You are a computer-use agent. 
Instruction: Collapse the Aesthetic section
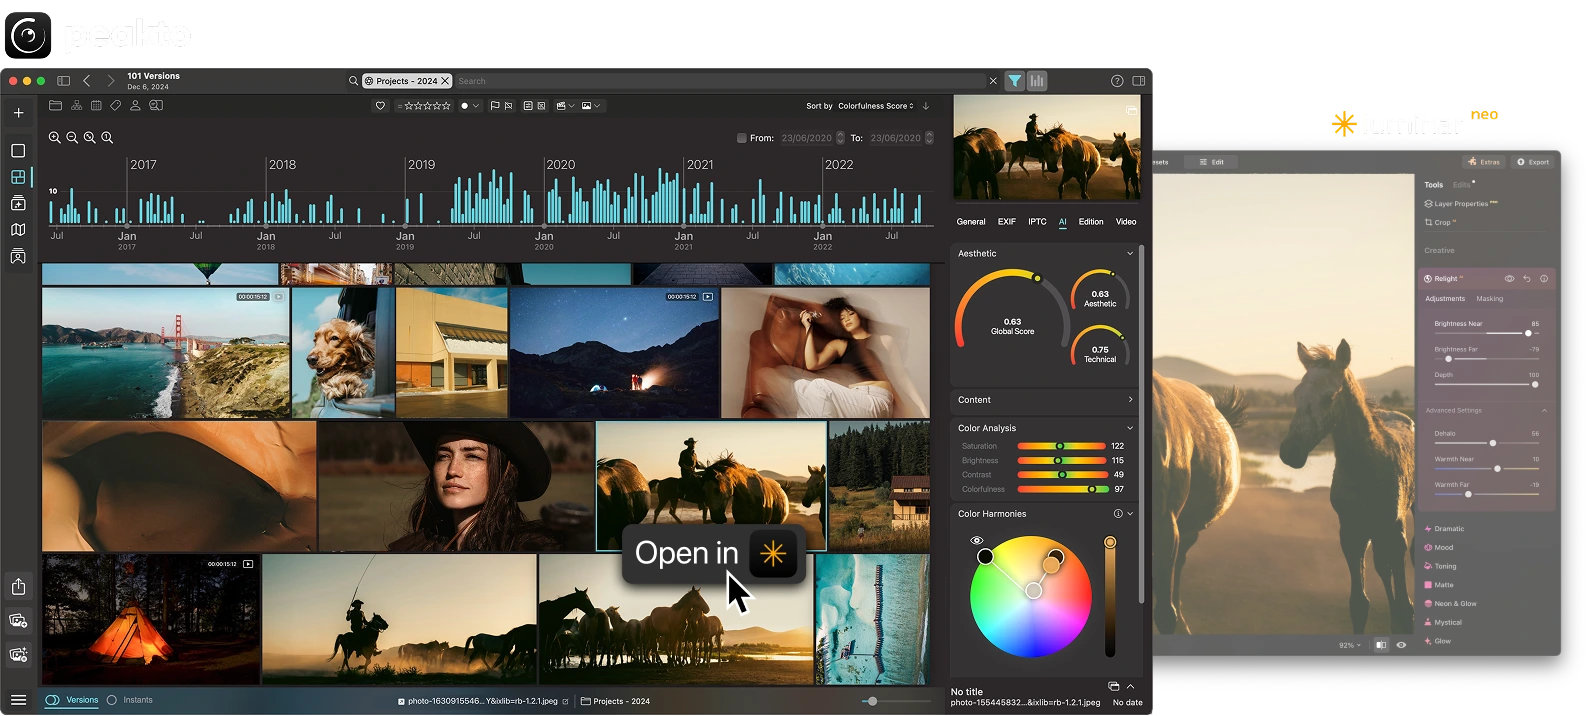pyautogui.click(x=1130, y=254)
